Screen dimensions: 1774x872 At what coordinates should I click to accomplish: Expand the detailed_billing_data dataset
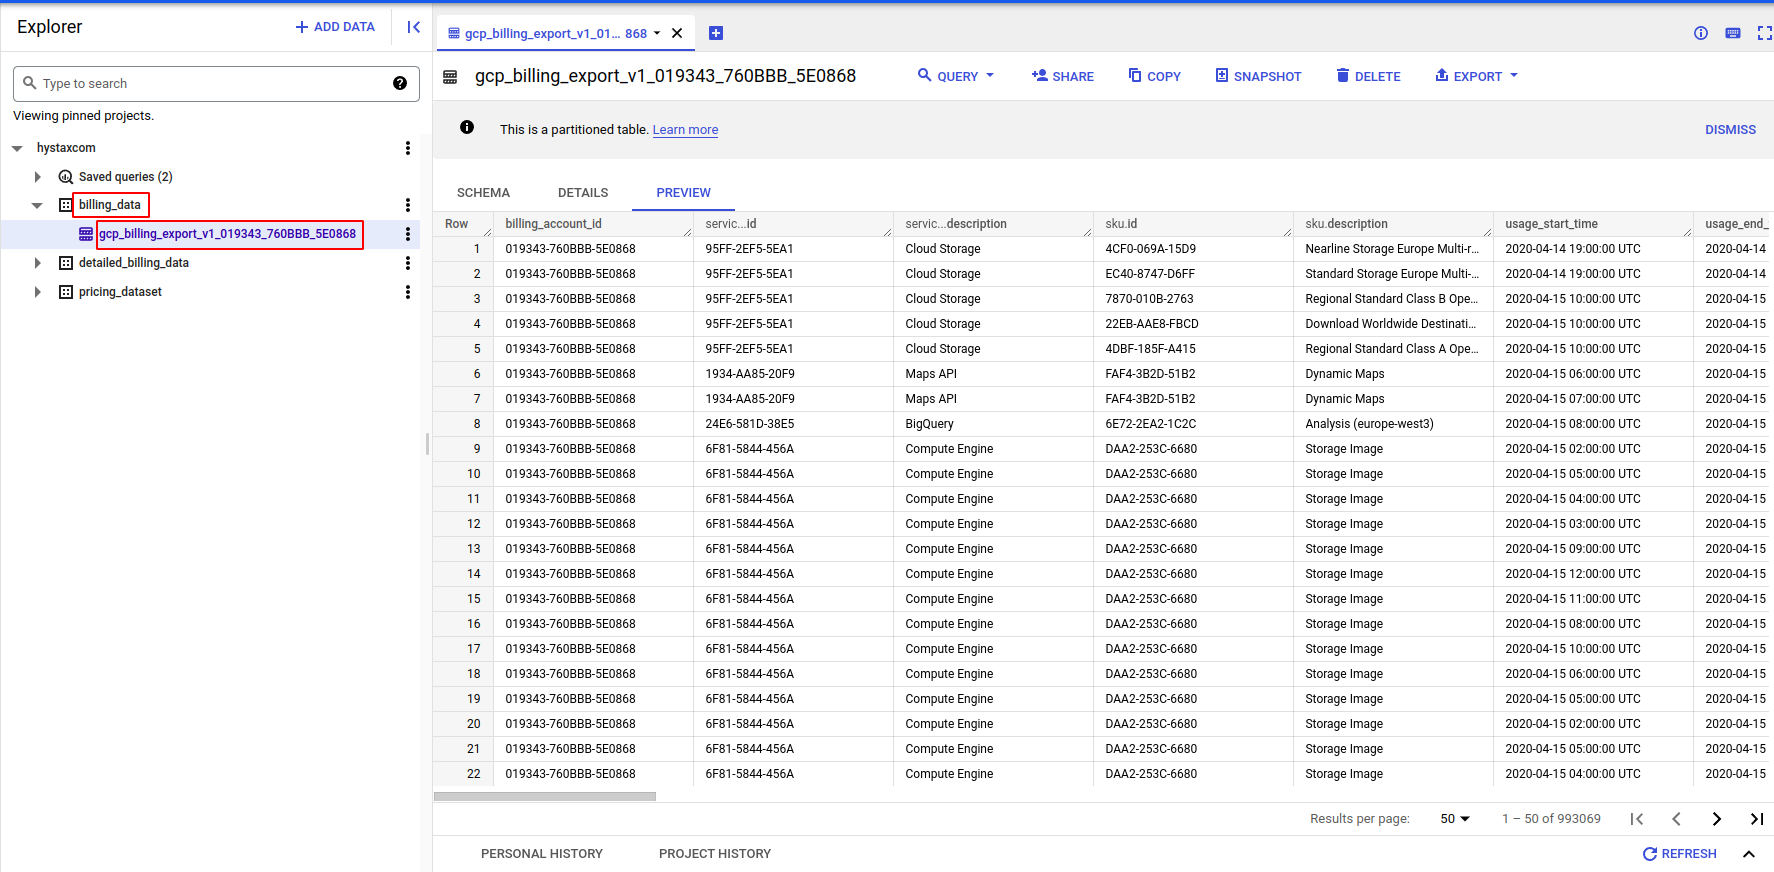pos(38,263)
